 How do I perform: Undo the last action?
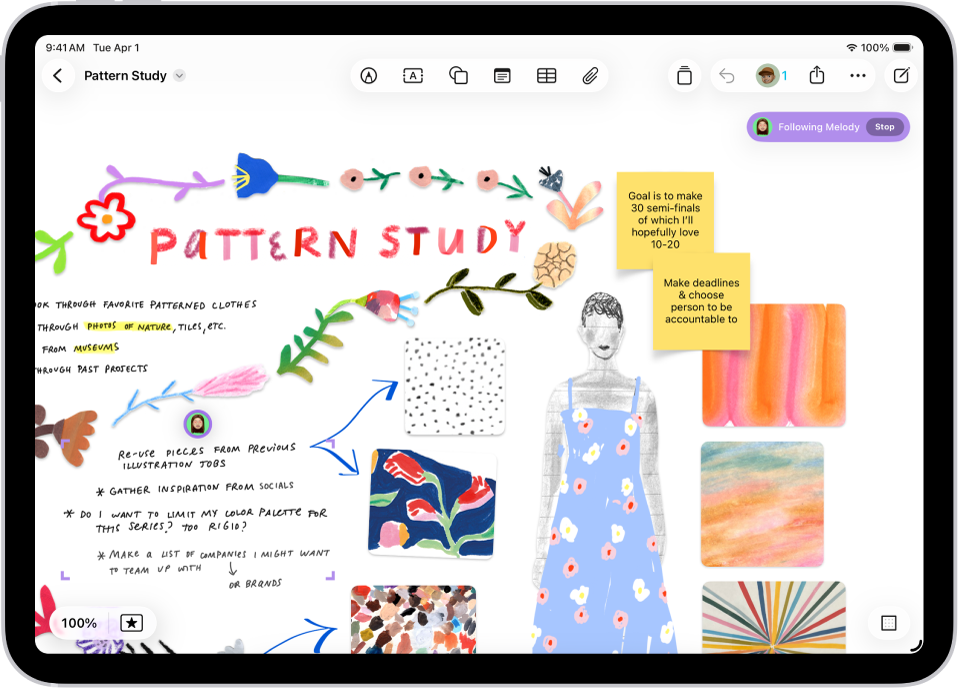tap(727, 76)
